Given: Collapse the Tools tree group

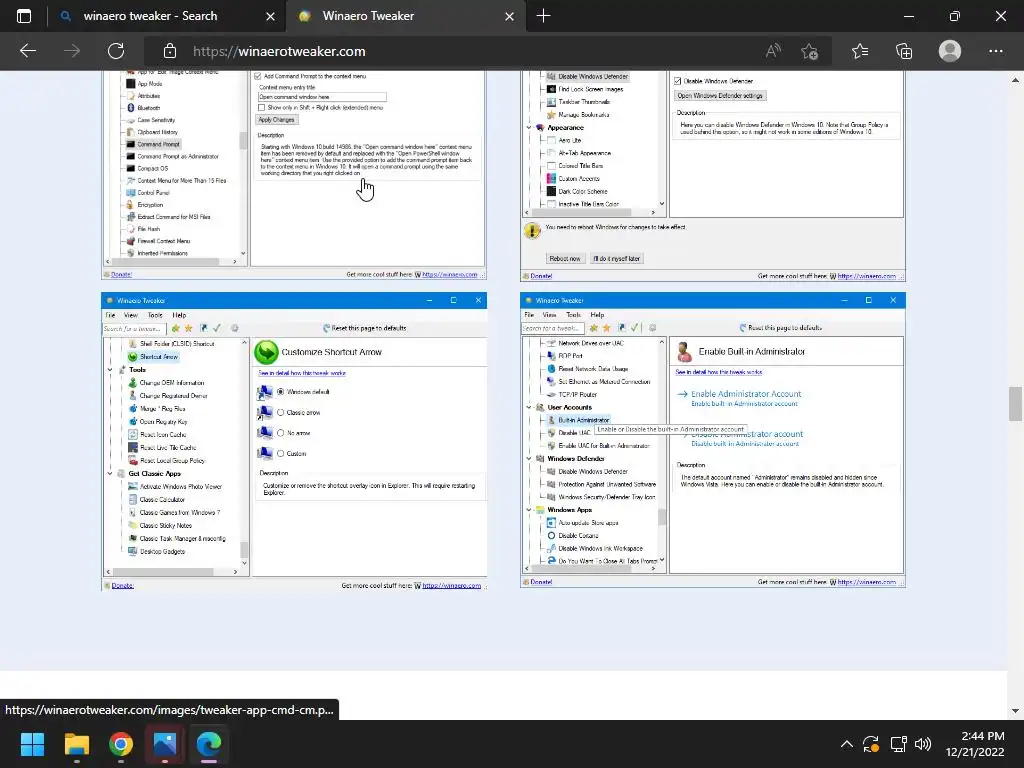Looking at the screenshot, I should pos(110,370).
